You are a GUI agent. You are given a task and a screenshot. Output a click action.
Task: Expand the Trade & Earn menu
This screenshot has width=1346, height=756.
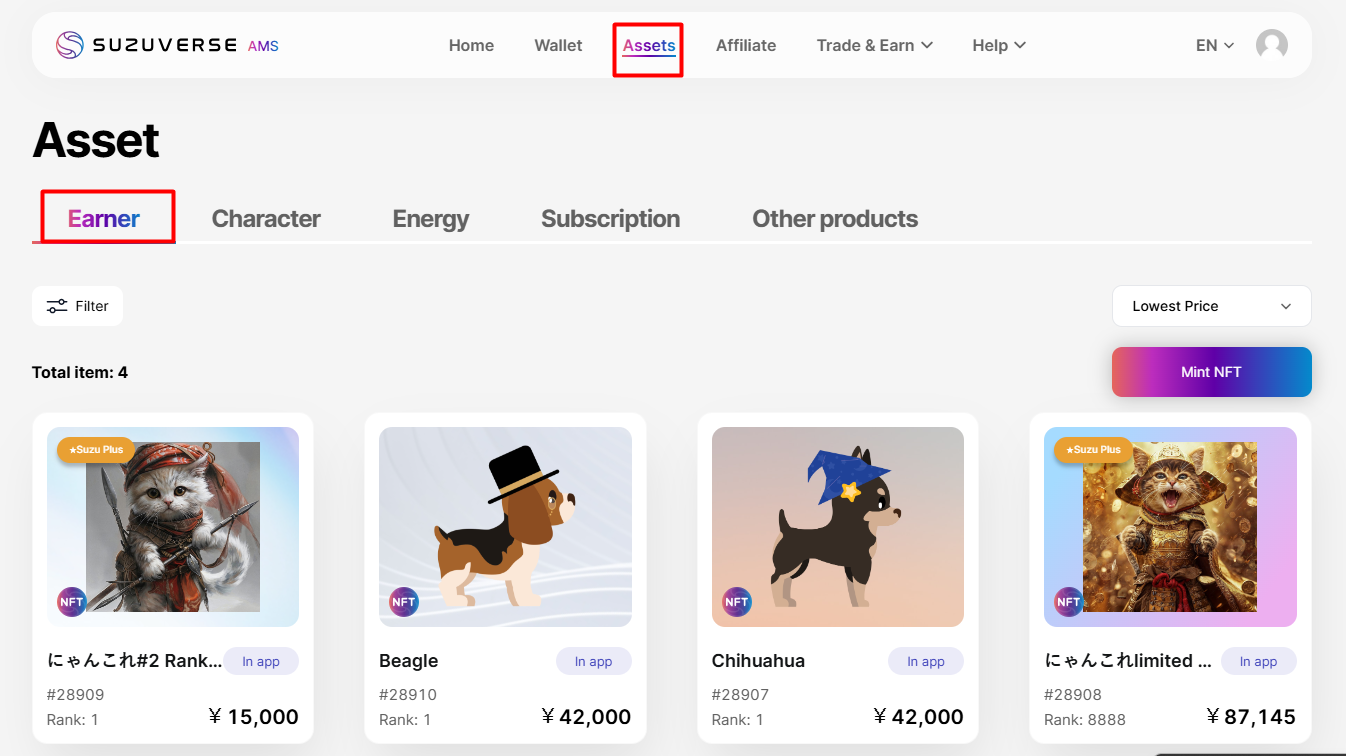(874, 45)
